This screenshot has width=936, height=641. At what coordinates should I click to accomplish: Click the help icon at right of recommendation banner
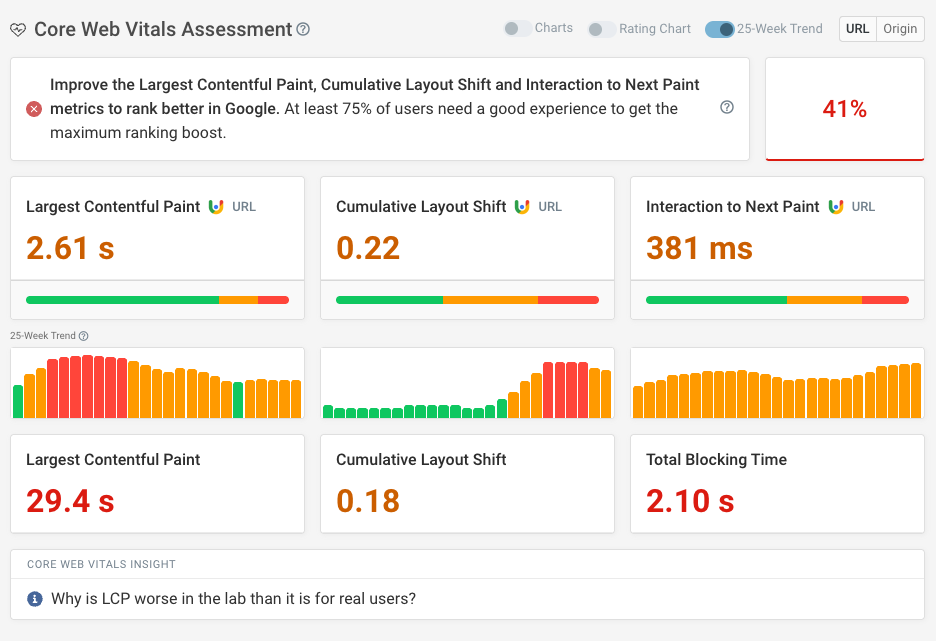tap(727, 108)
